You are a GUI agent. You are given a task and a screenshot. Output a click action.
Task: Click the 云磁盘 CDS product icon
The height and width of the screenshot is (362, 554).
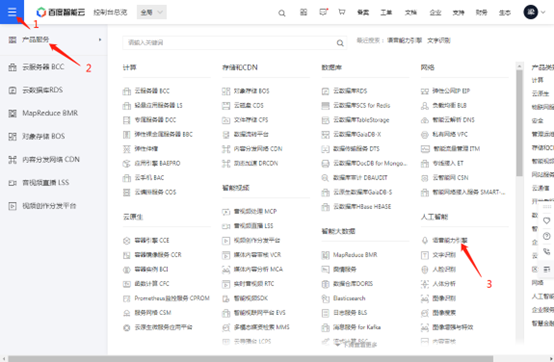(226, 105)
